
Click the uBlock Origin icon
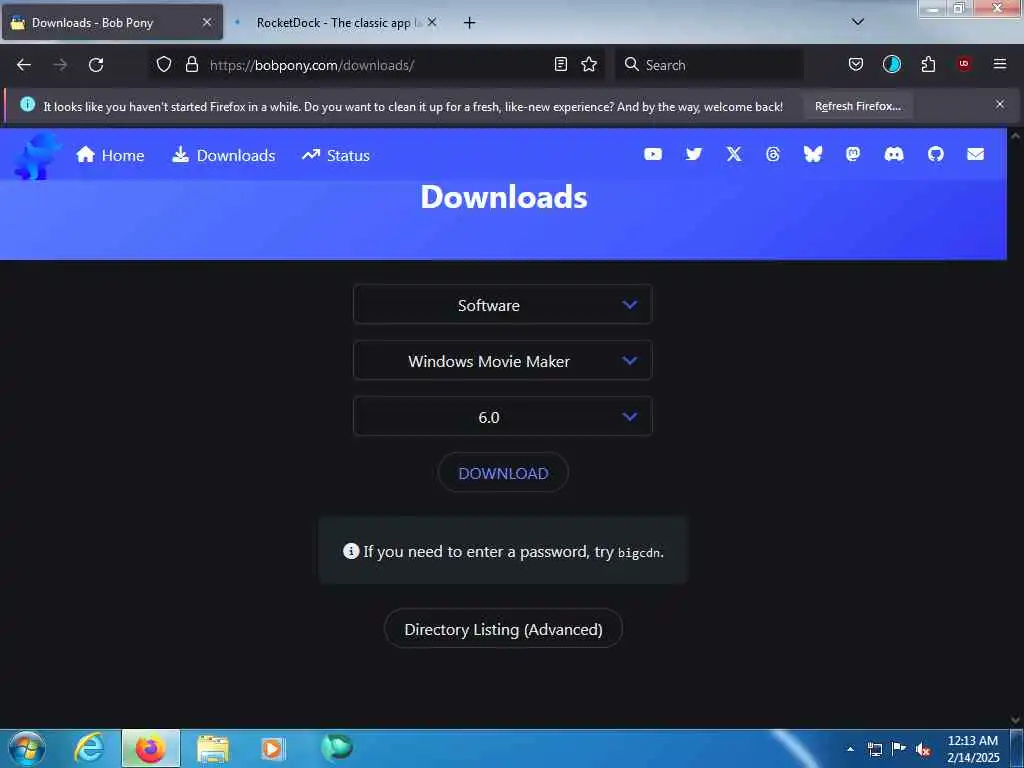(964, 64)
